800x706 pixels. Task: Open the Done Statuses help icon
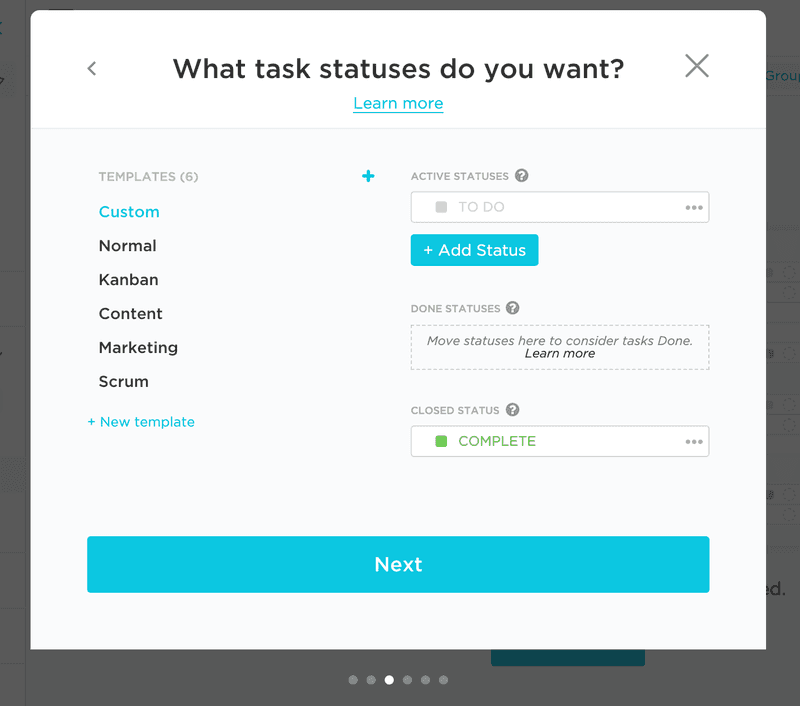(x=512, y=308)
